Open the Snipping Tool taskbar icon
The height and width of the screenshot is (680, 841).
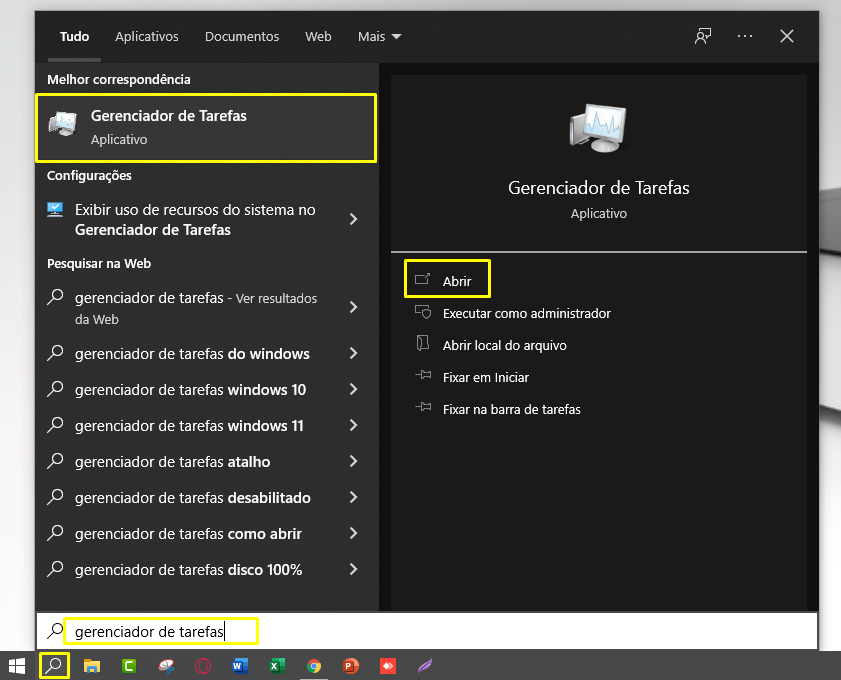point(166,666)
